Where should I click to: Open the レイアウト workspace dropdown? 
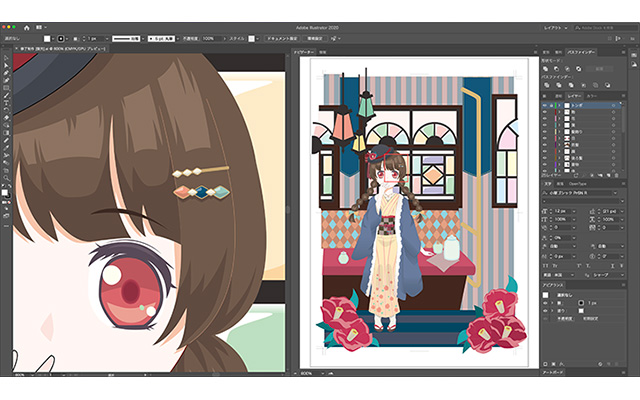(x=556, y=28)
